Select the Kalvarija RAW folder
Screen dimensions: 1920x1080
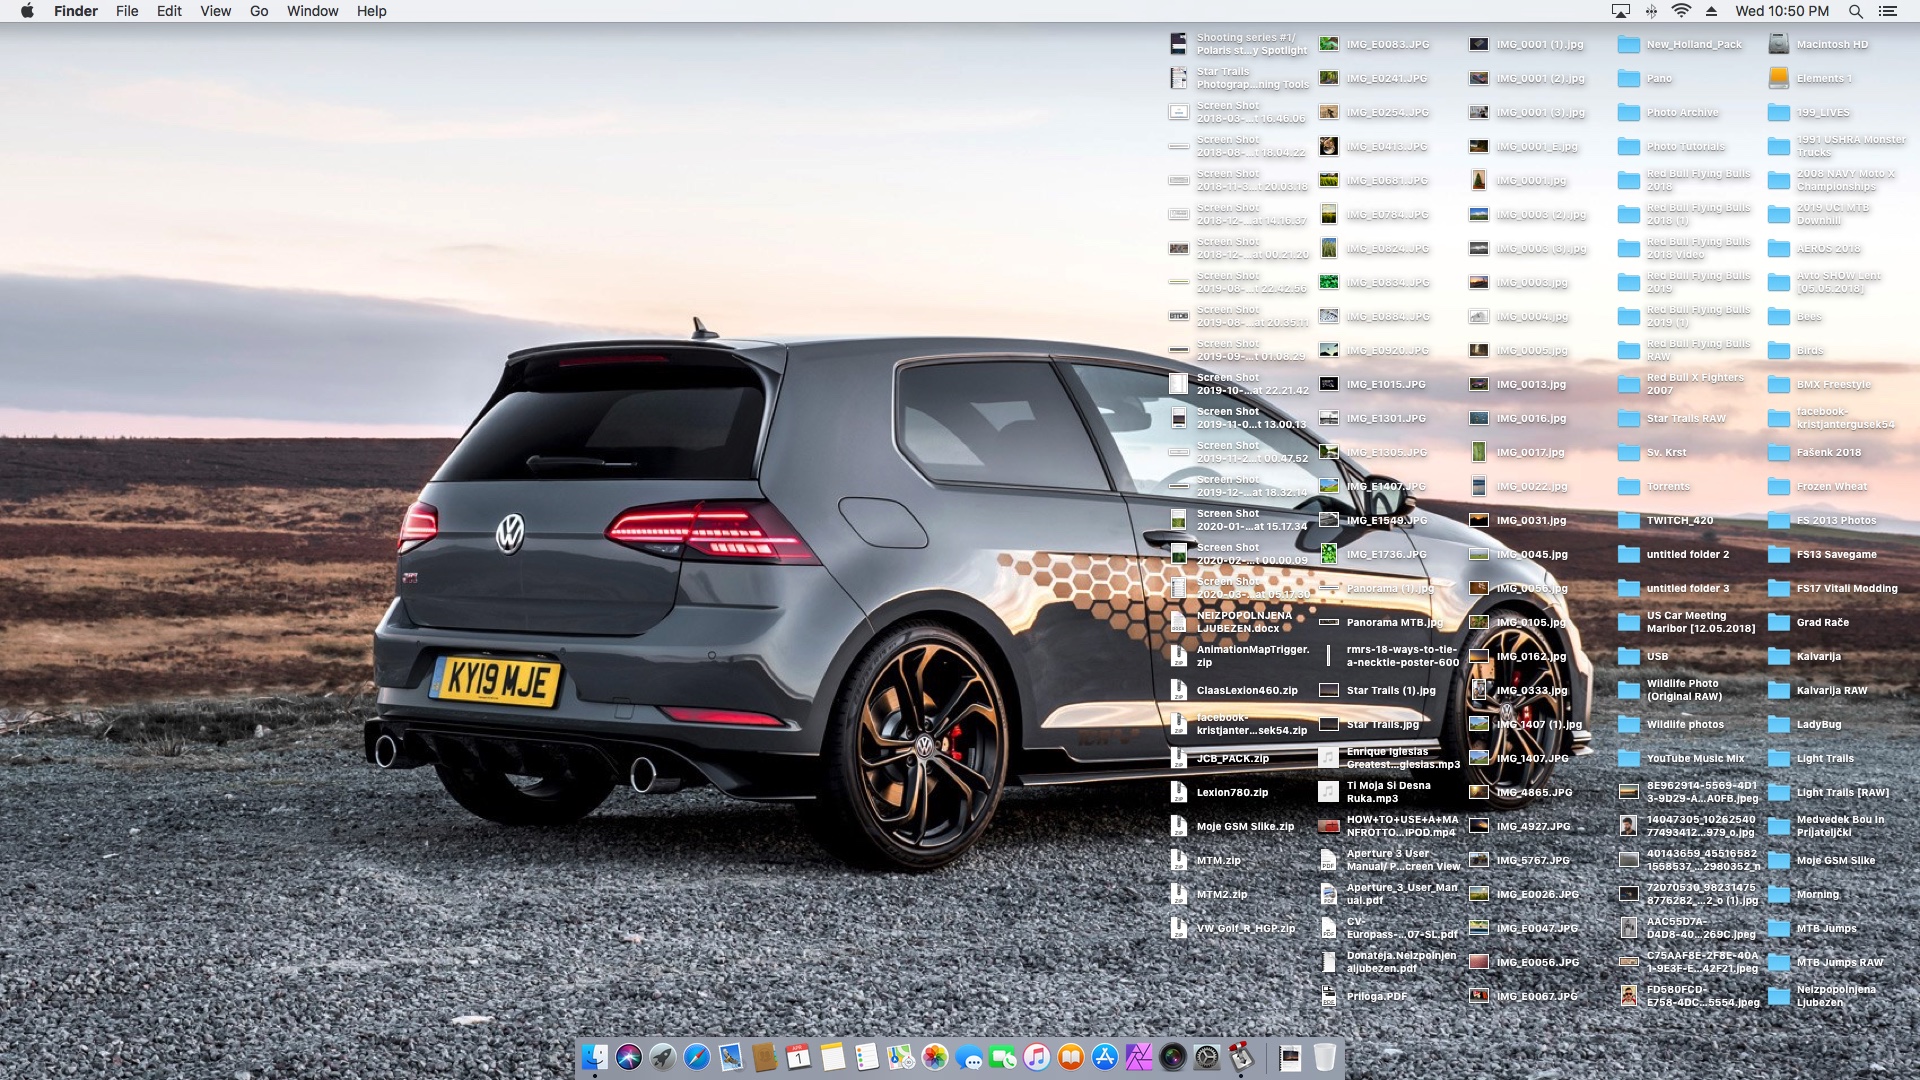point(1818,690)
